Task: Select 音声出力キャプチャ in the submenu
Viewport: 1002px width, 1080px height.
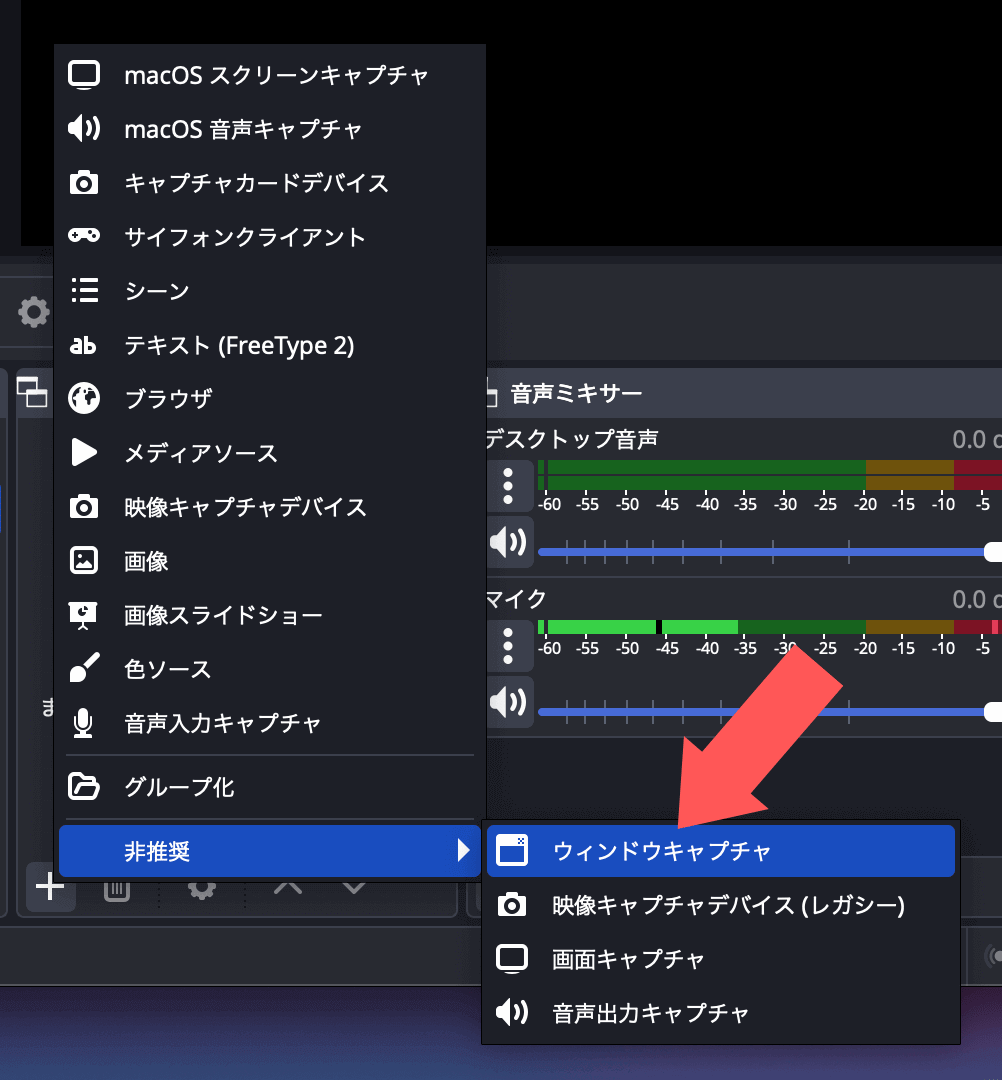Action: (x=720, y=1013)
